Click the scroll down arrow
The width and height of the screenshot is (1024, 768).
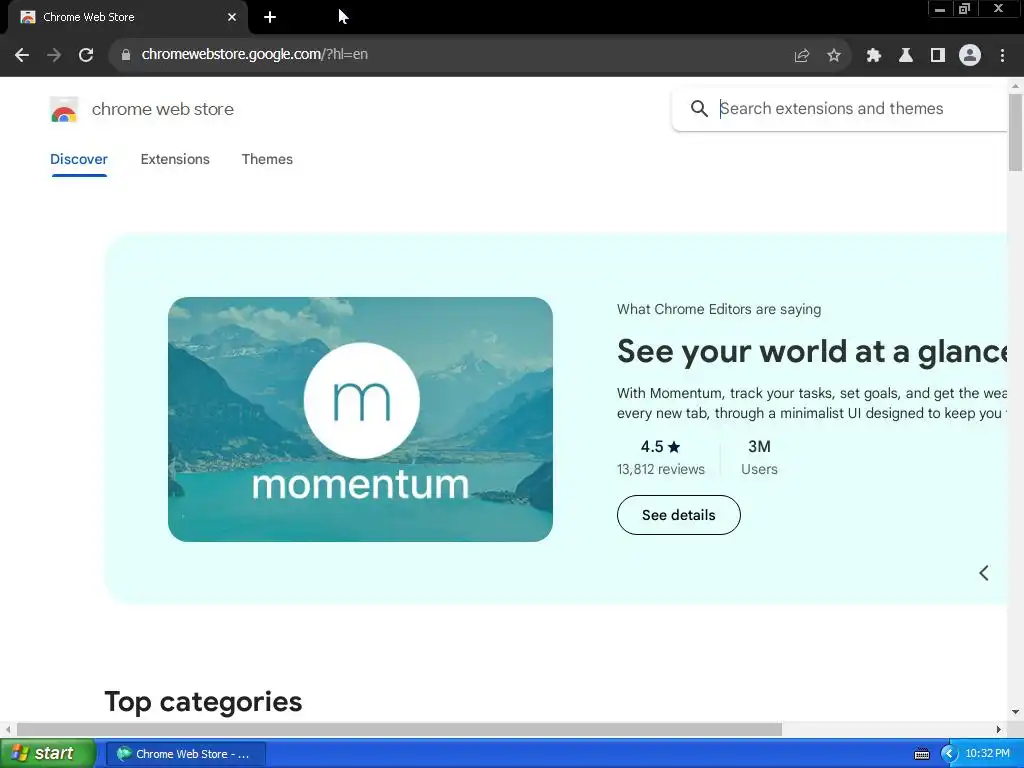click(1015, 712)
